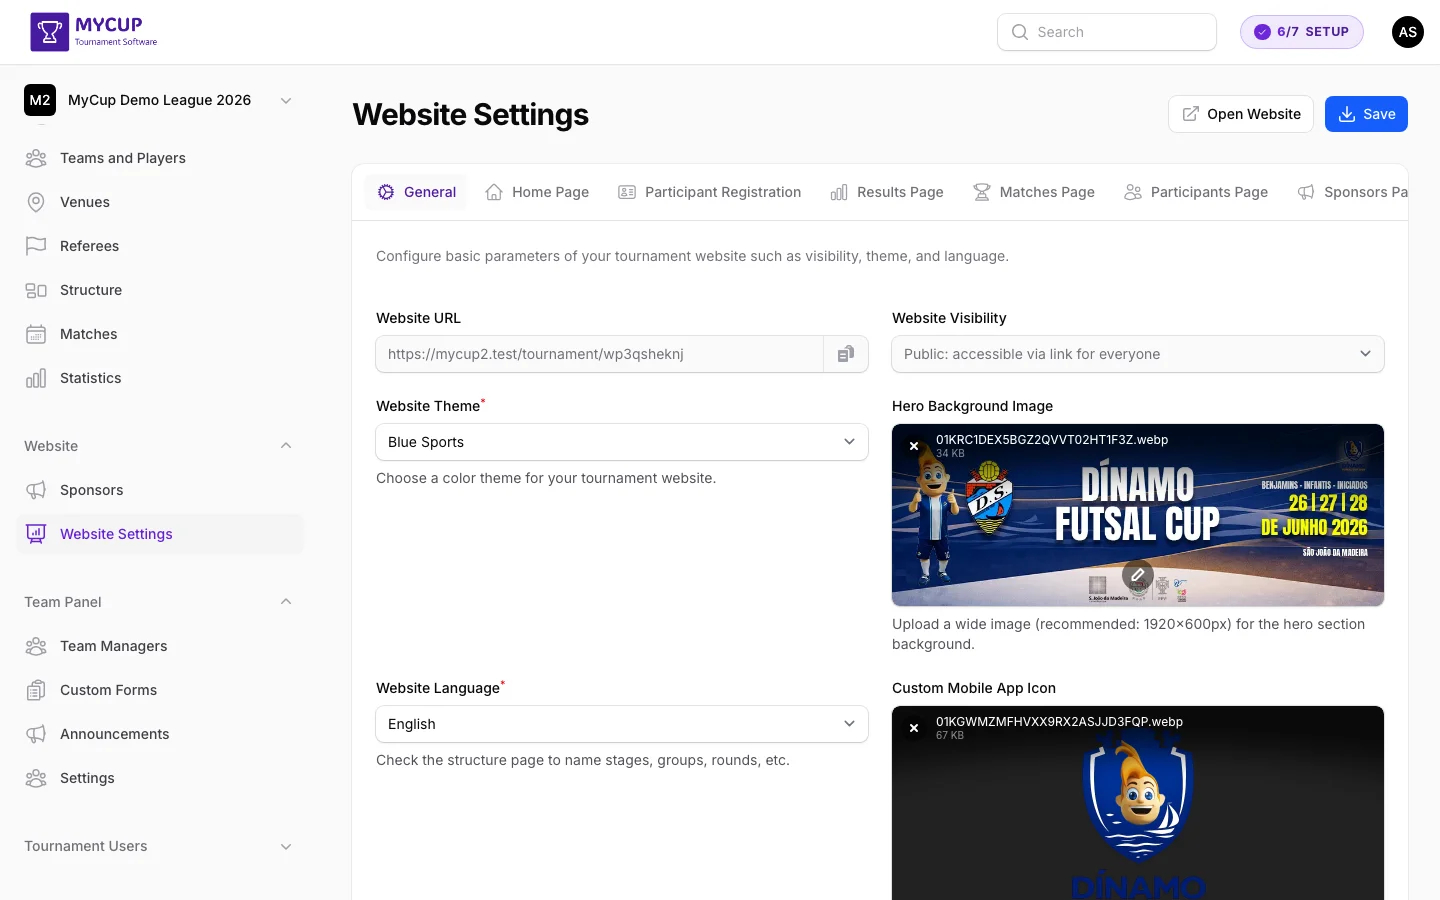
Task: Click the M2 tournament badge
Action: tap(40, 100)
